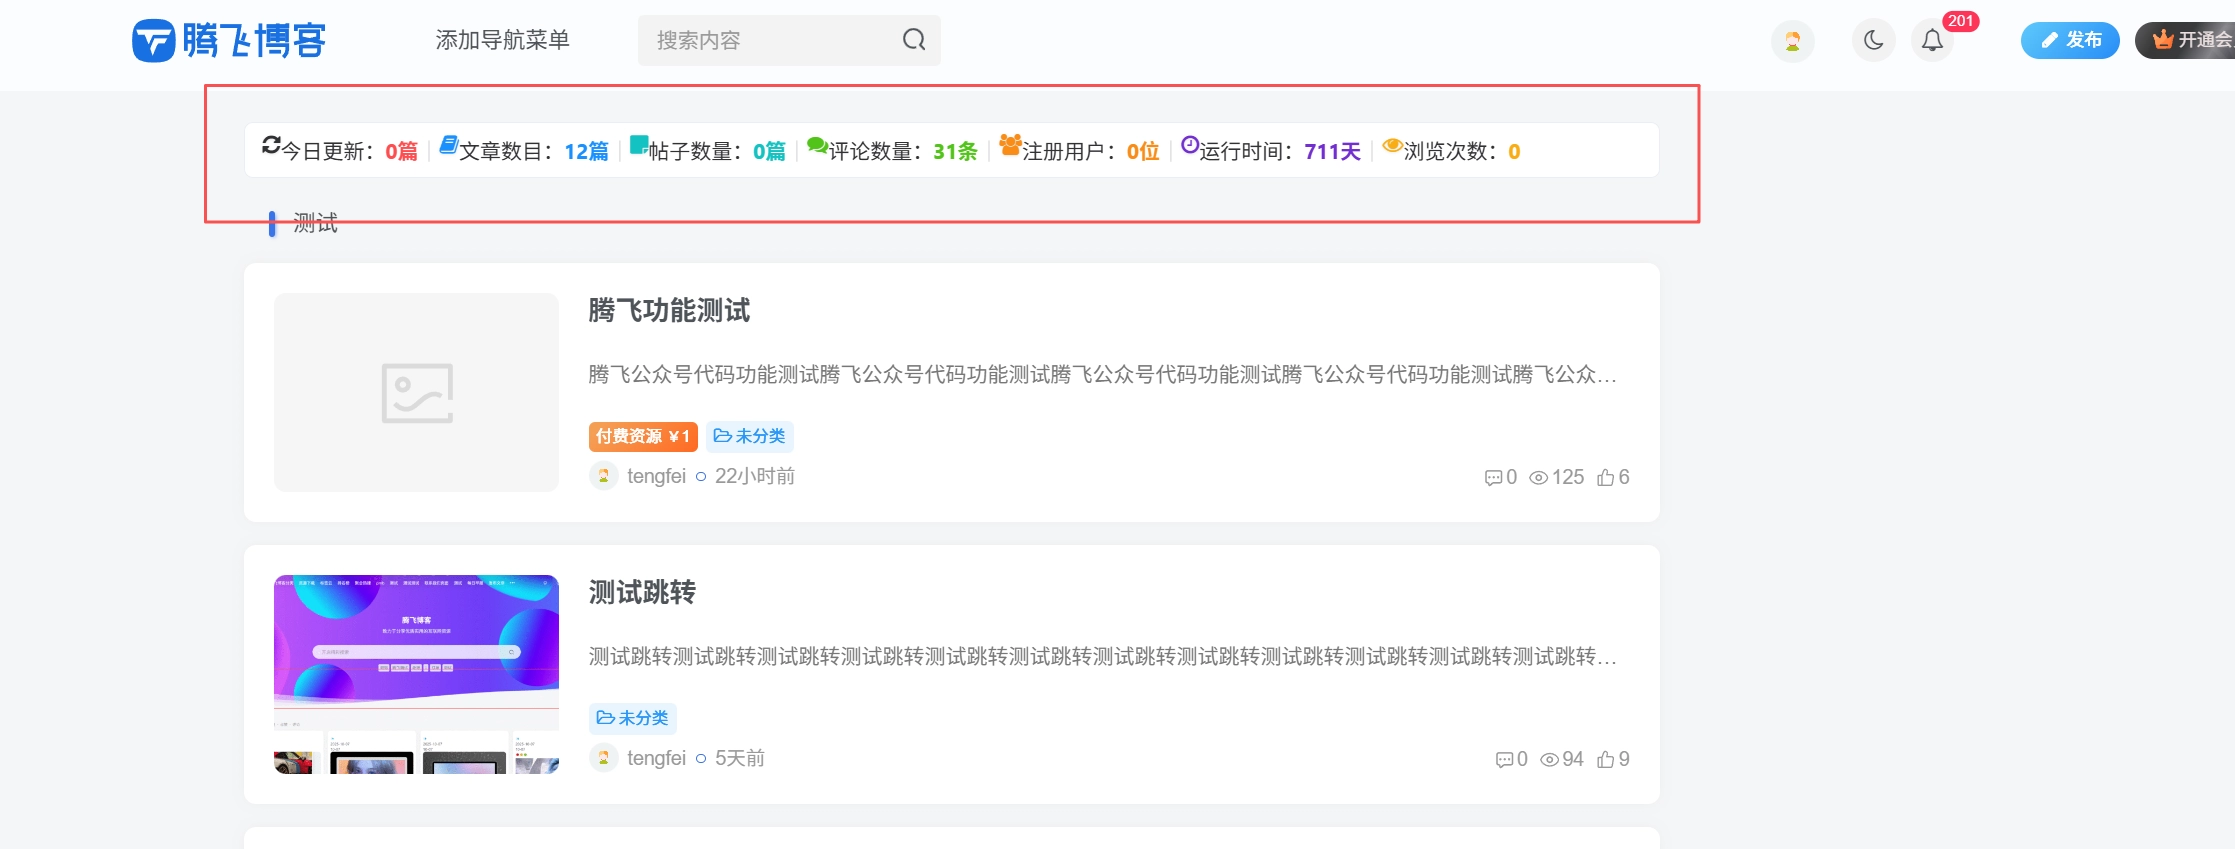This screenshot has height=849, width=2235.
Task: Click the 开通会员 crown button
Action: tap(2187, 40)
